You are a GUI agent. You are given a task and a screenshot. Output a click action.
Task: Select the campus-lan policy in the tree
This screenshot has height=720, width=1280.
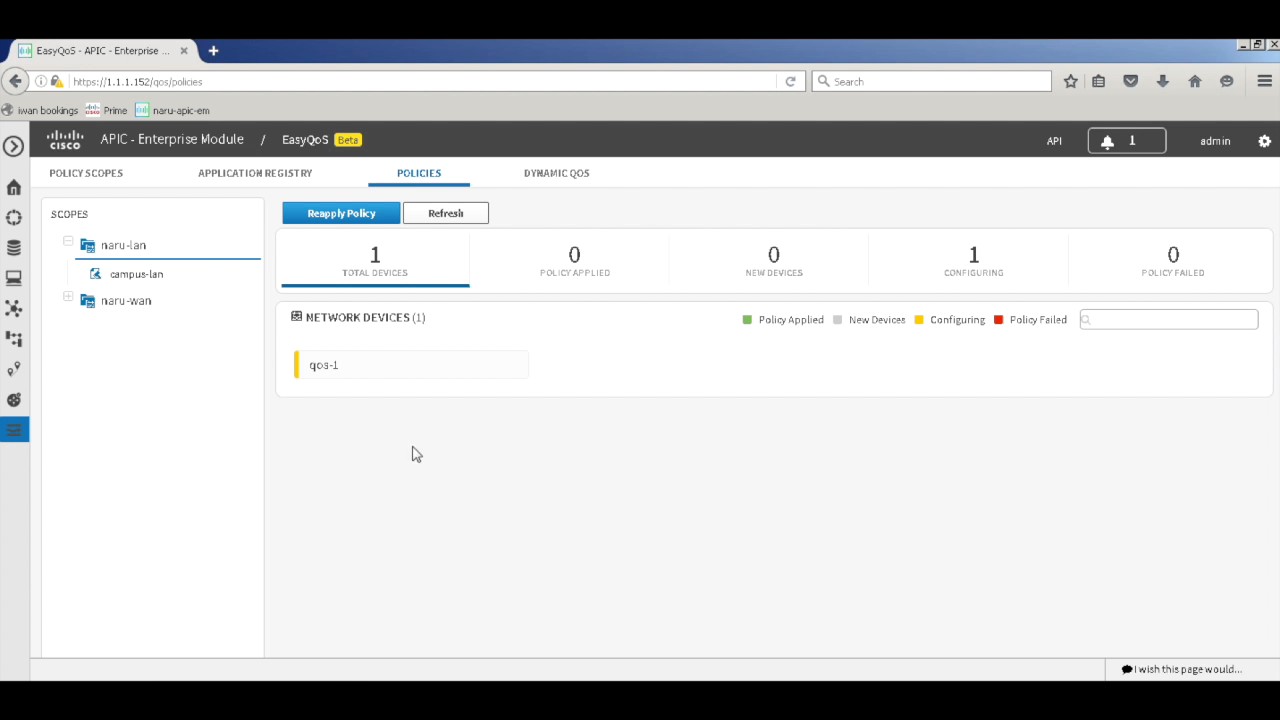(x=137, y=274)
